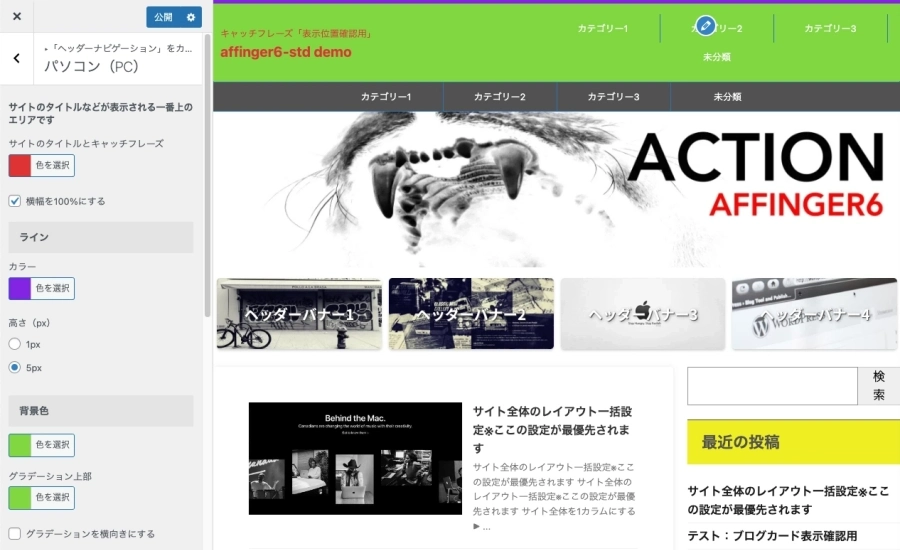Open the green 背景色 color picker
Screen dimensions: 900x550
click(20, 445)
